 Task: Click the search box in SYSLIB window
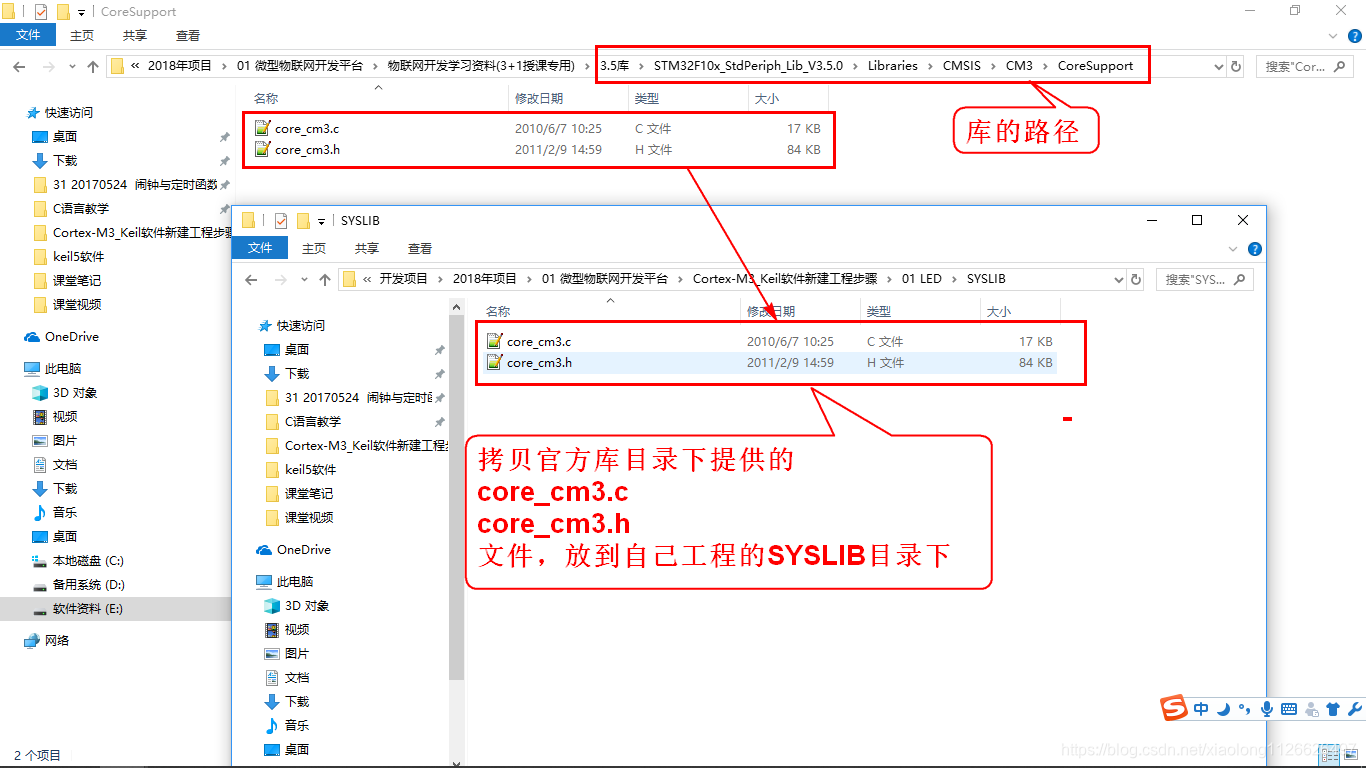coord(1204,279)
